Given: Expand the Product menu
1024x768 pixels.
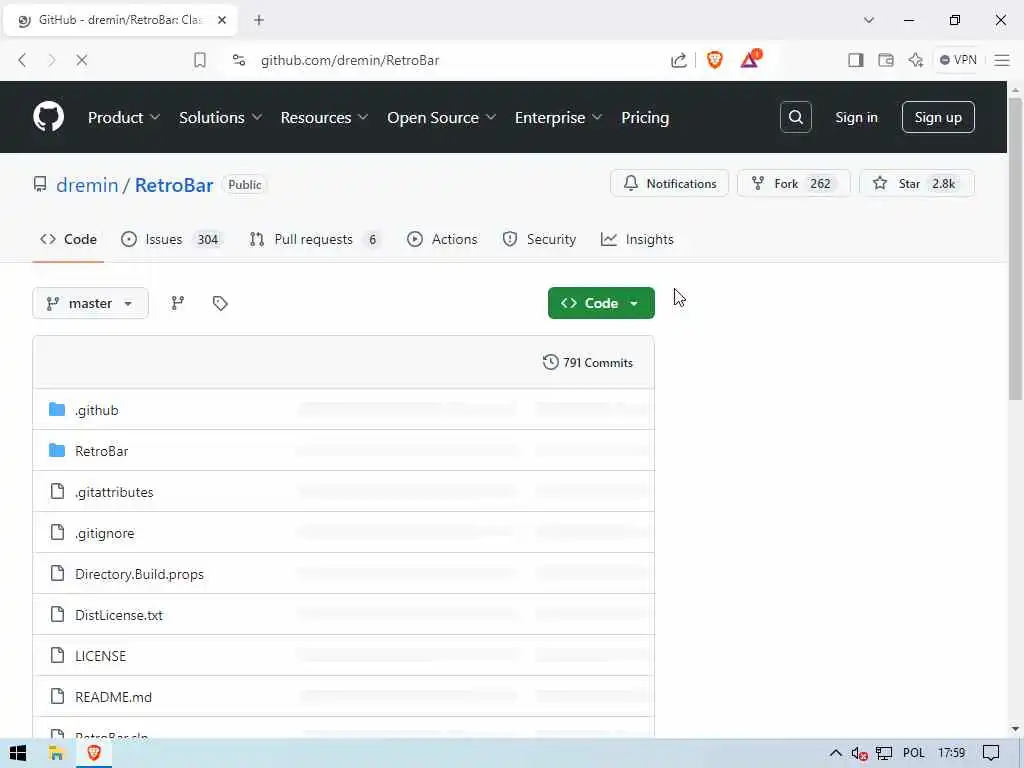Looking at the screenshot, I should [123, 118].
